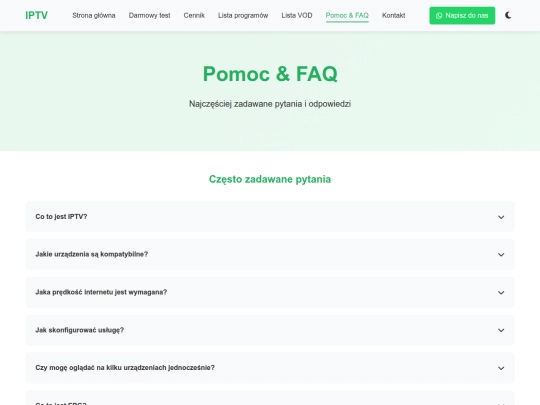540x405 pixels.
Task: Expand the chevron for Czy mogę oglądać na kilku urządzeniach
Action: [501, 368]
